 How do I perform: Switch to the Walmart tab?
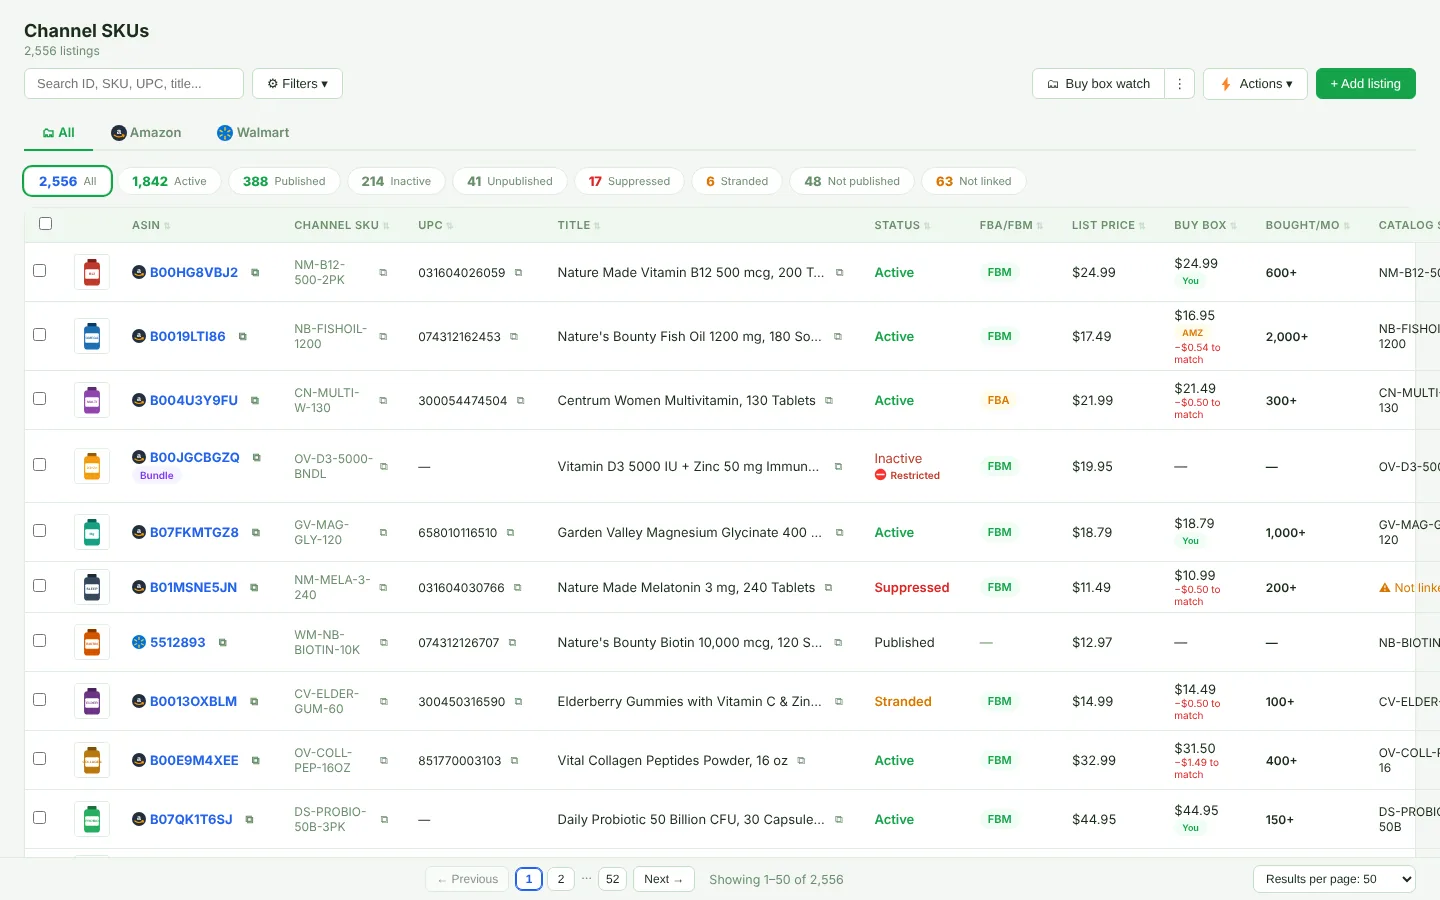coord(253,133)
